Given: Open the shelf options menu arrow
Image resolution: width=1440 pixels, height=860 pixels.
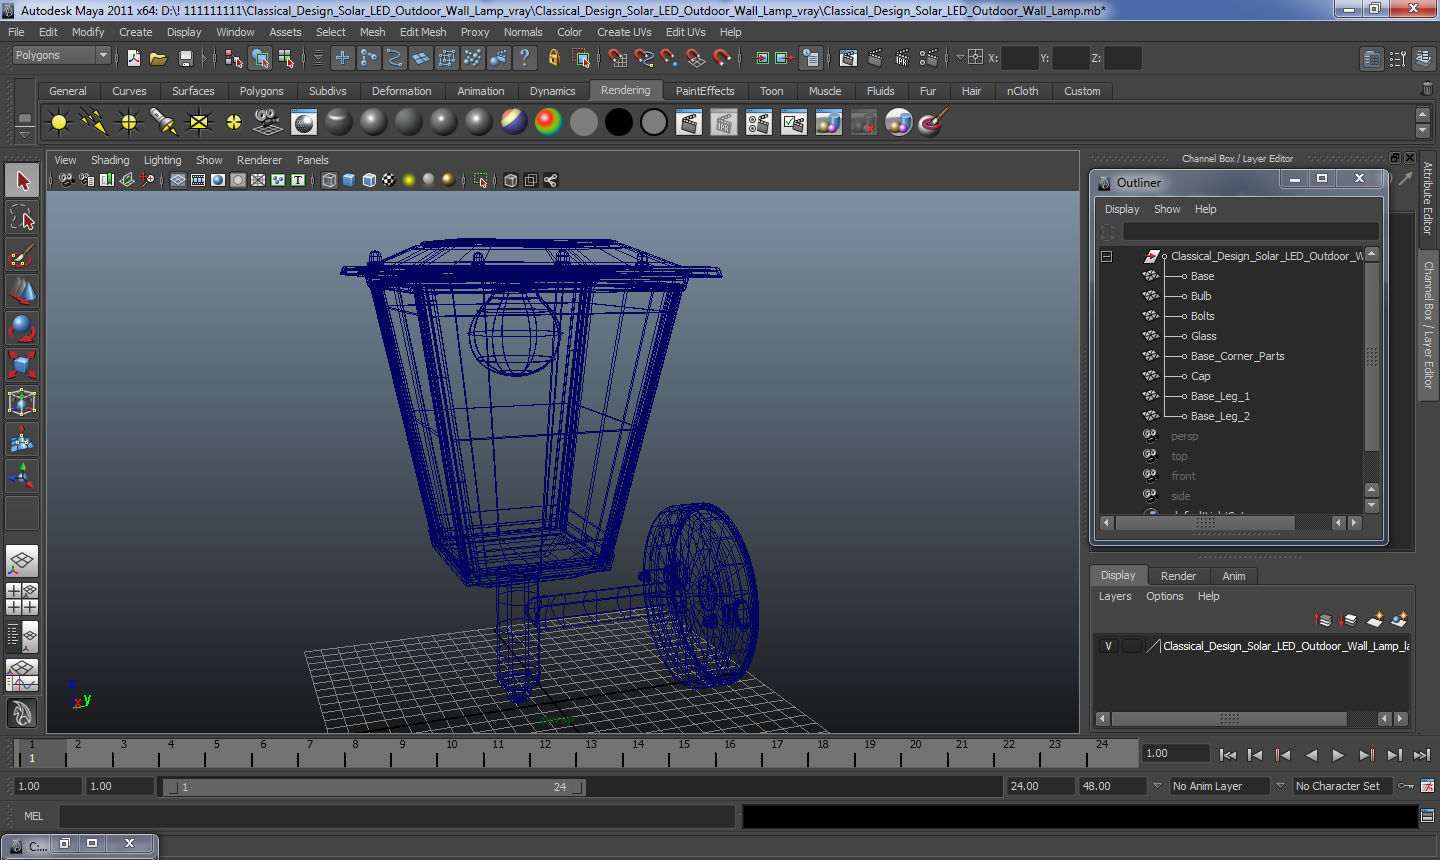Looking at the screenshot, I should click(25, 133).
